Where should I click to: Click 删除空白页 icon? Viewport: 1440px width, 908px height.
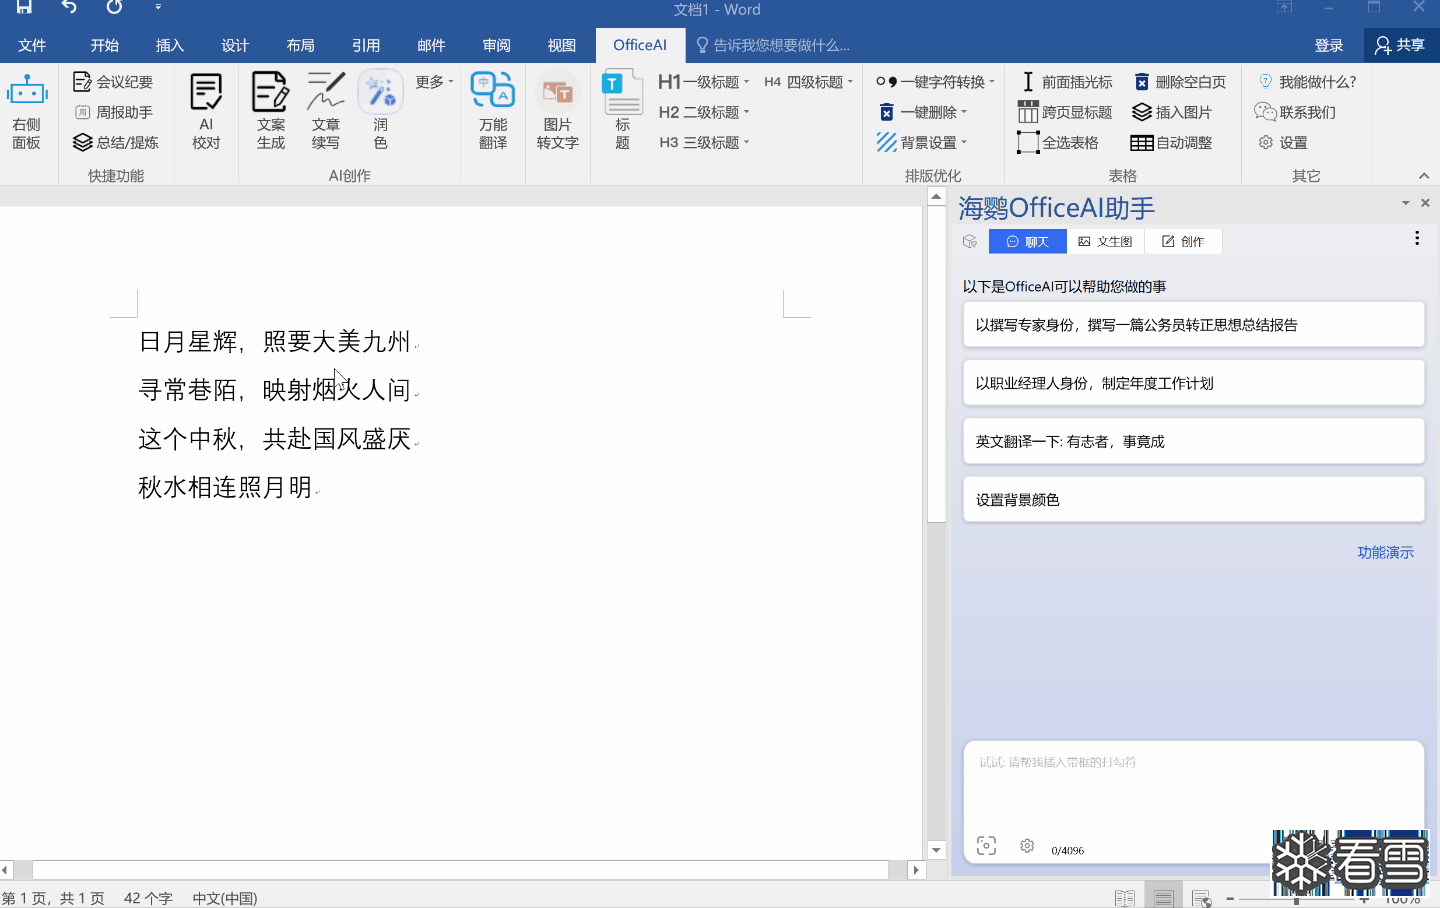1142,82
